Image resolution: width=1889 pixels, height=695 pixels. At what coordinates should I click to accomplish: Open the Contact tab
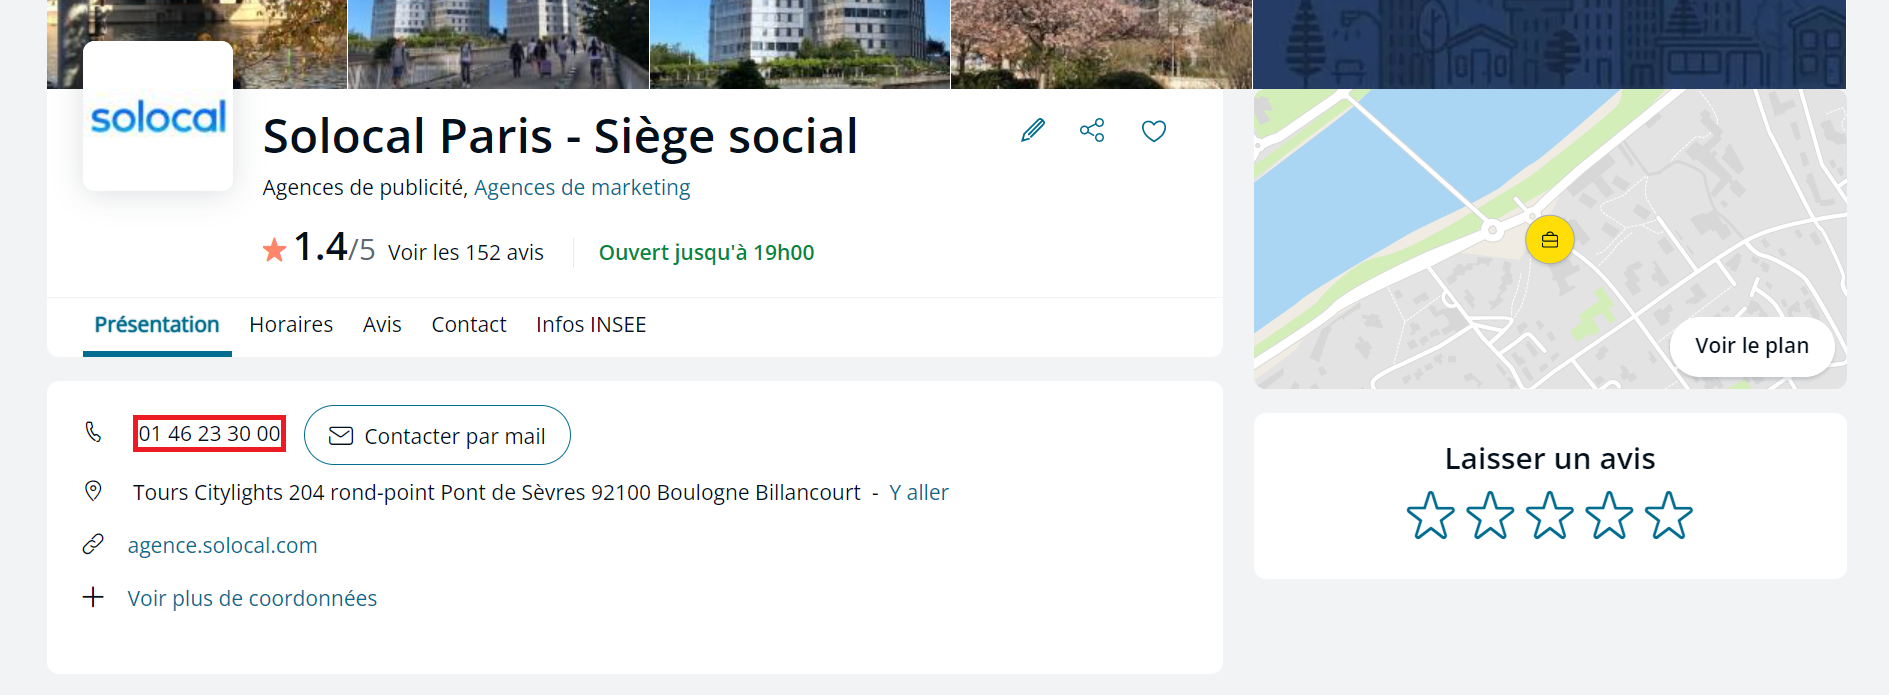tap(469, 325)
